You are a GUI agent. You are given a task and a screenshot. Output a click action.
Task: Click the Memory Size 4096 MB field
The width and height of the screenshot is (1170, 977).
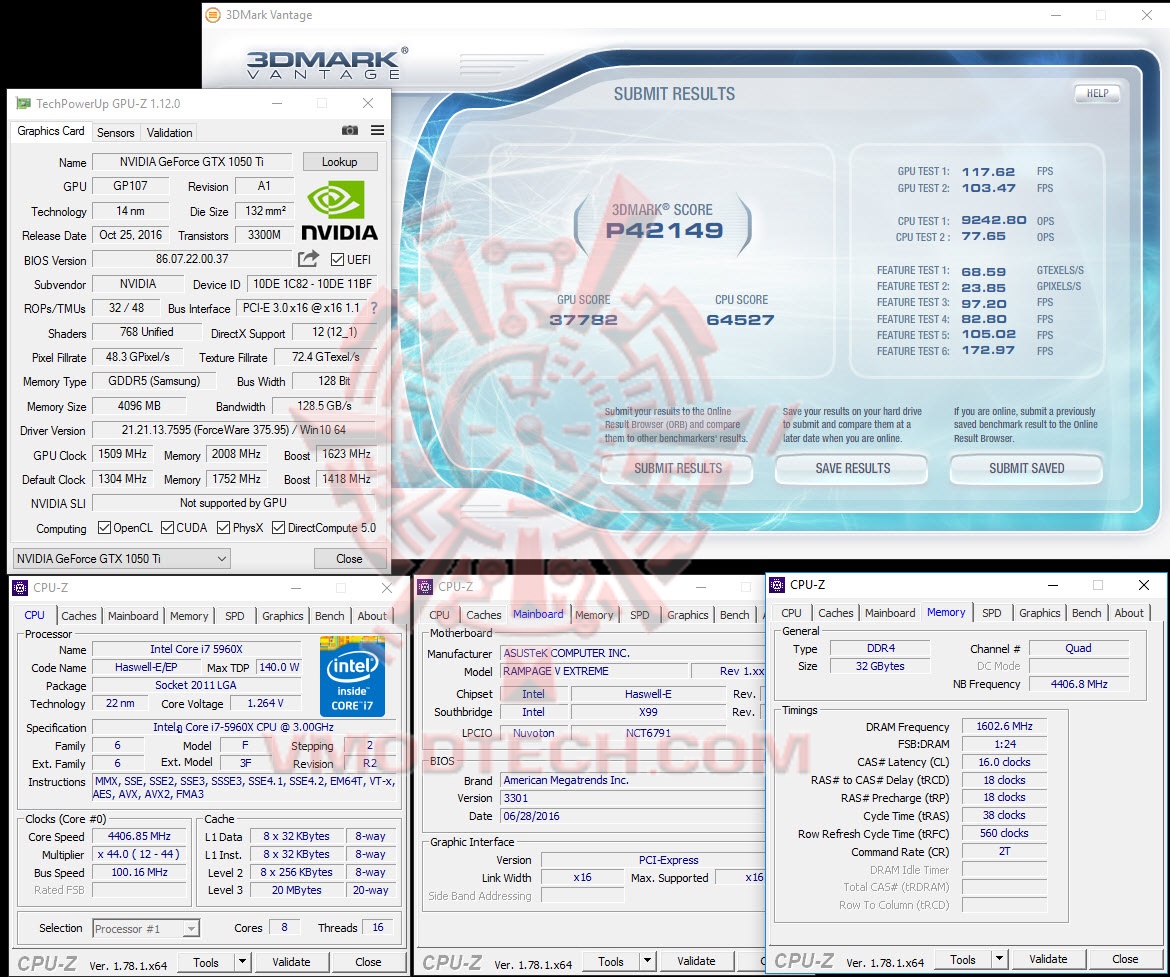[139, 406]
